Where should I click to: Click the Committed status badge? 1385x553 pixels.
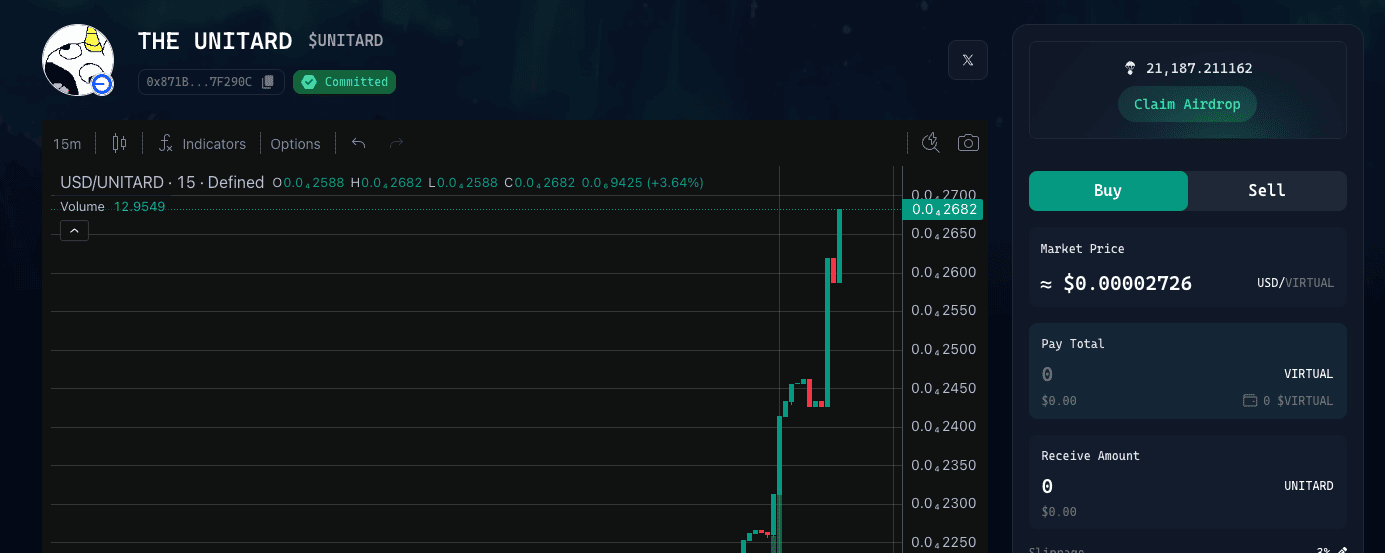point(344,82)
